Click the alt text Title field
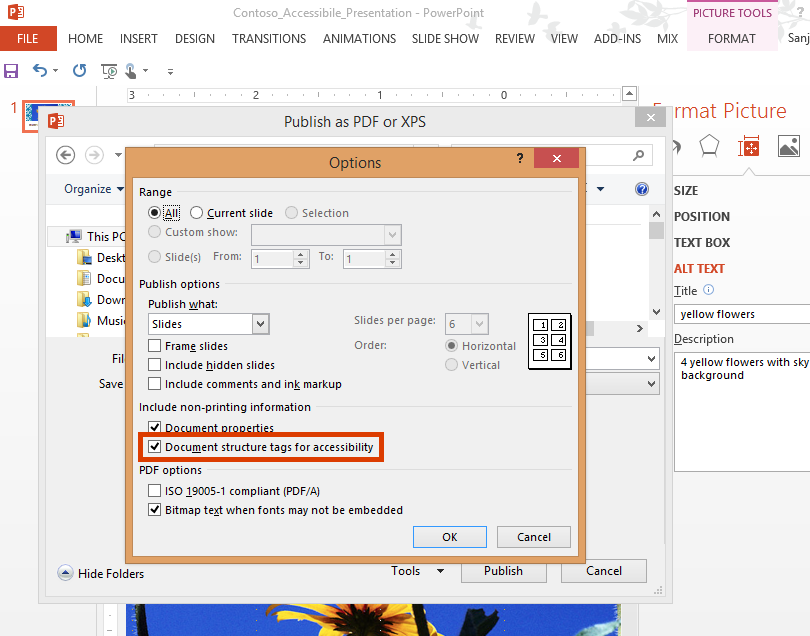810x636 pixels. (x=742, y=314)
